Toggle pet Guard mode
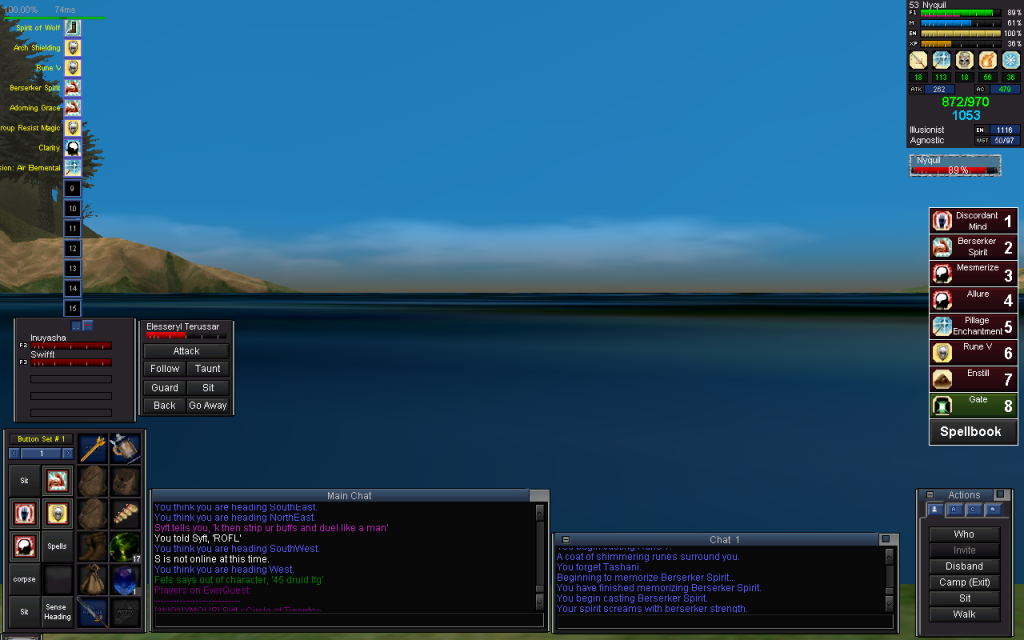1024x640 pixels. [x=165, y=388]
